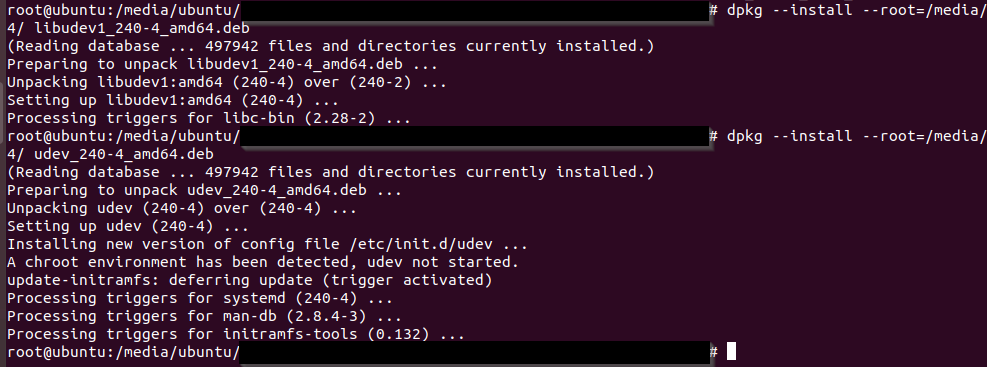Image resolution: width=987 pixels, height=367 pixels.
Task: Click the terminal cursor block at the last prompt
Action: (731, 351)
